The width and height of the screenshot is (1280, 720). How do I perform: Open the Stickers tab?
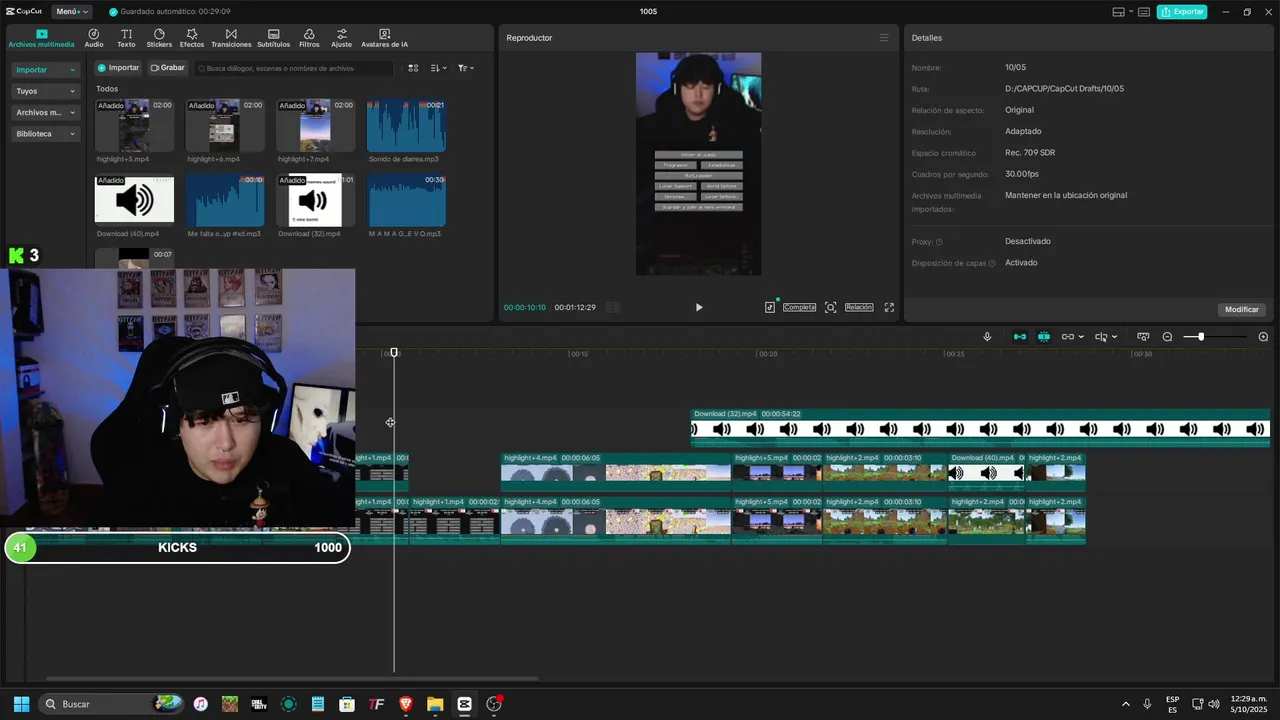[x=159, y=38]
